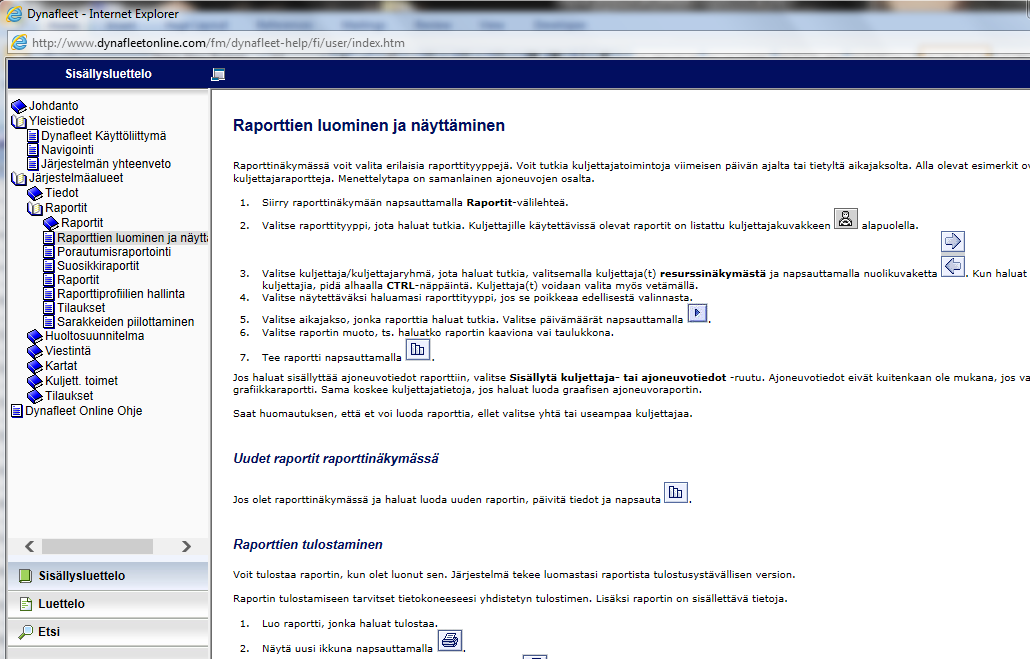Click the Sarakkeiden piilottaminen page icon
1030x659 pixels.
49,322
